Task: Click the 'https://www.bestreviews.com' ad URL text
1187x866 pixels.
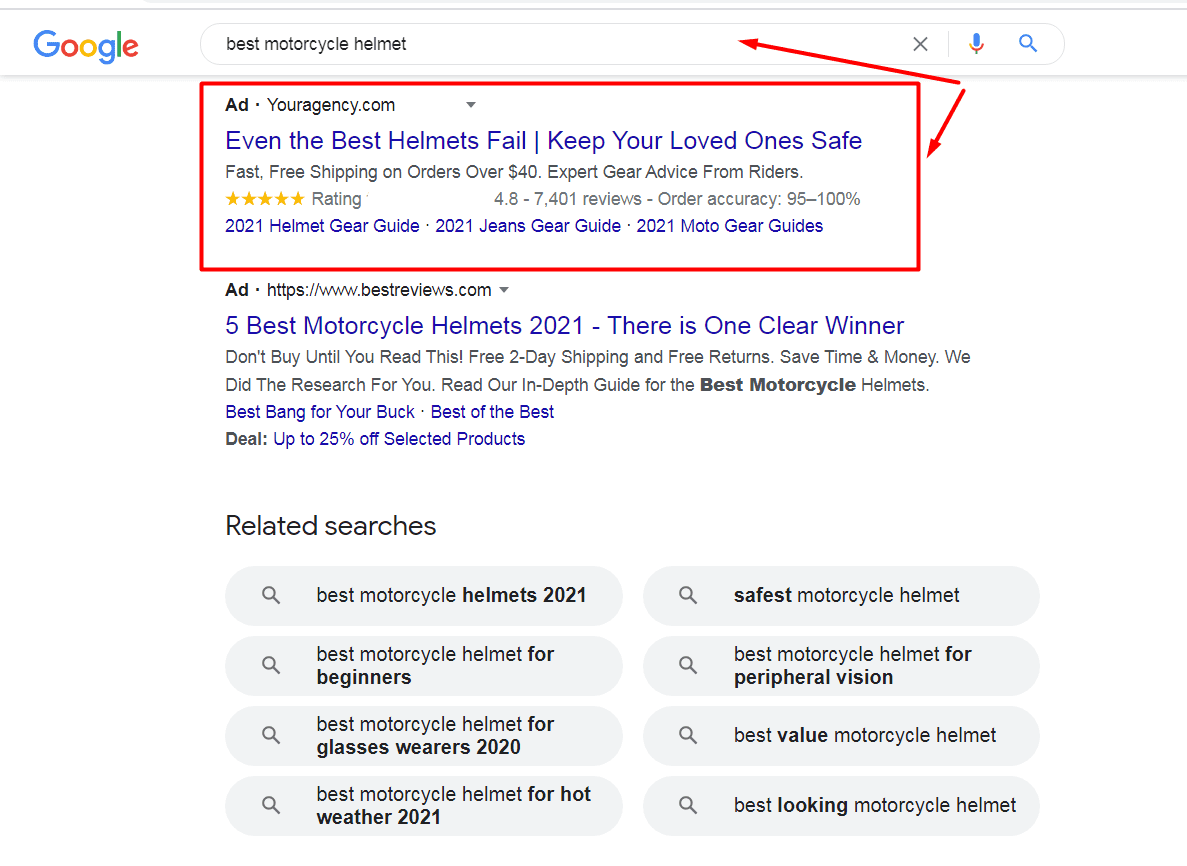Action: click(379, 290)
